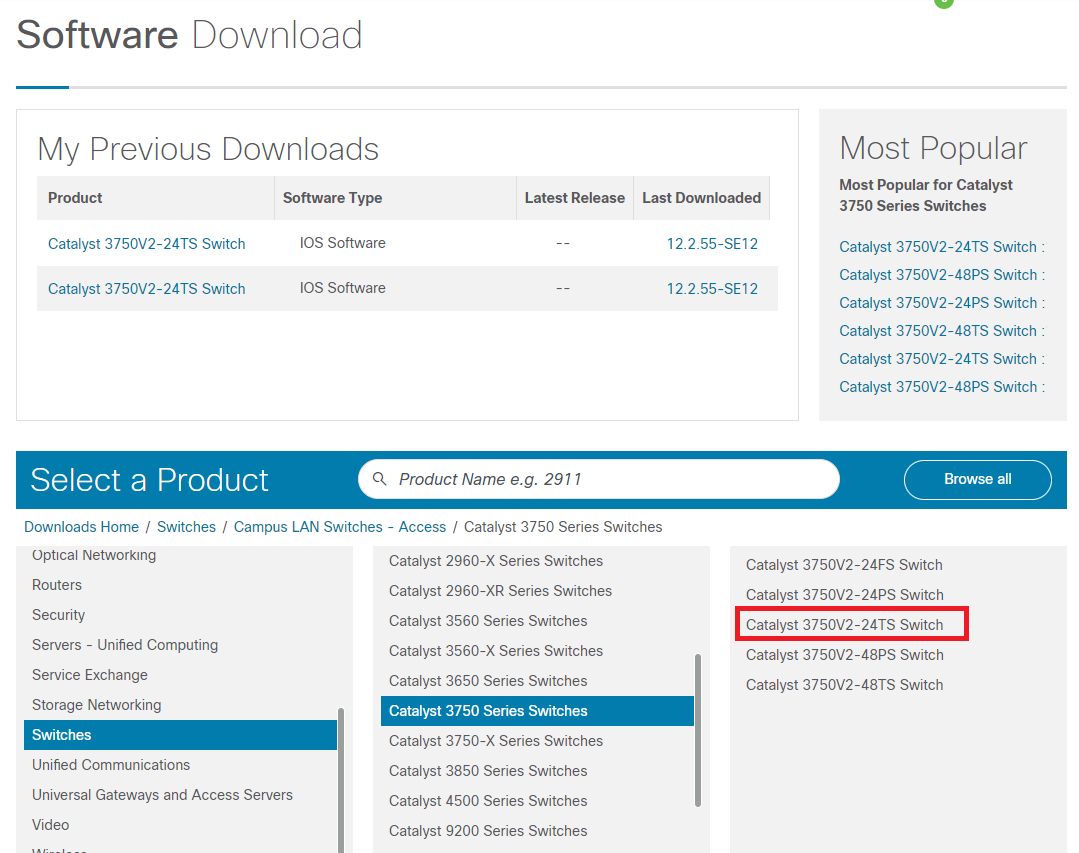This screenshot has width=1079, height=853.
Task: Select Servers - Unified Computing category
Action: 125,645
